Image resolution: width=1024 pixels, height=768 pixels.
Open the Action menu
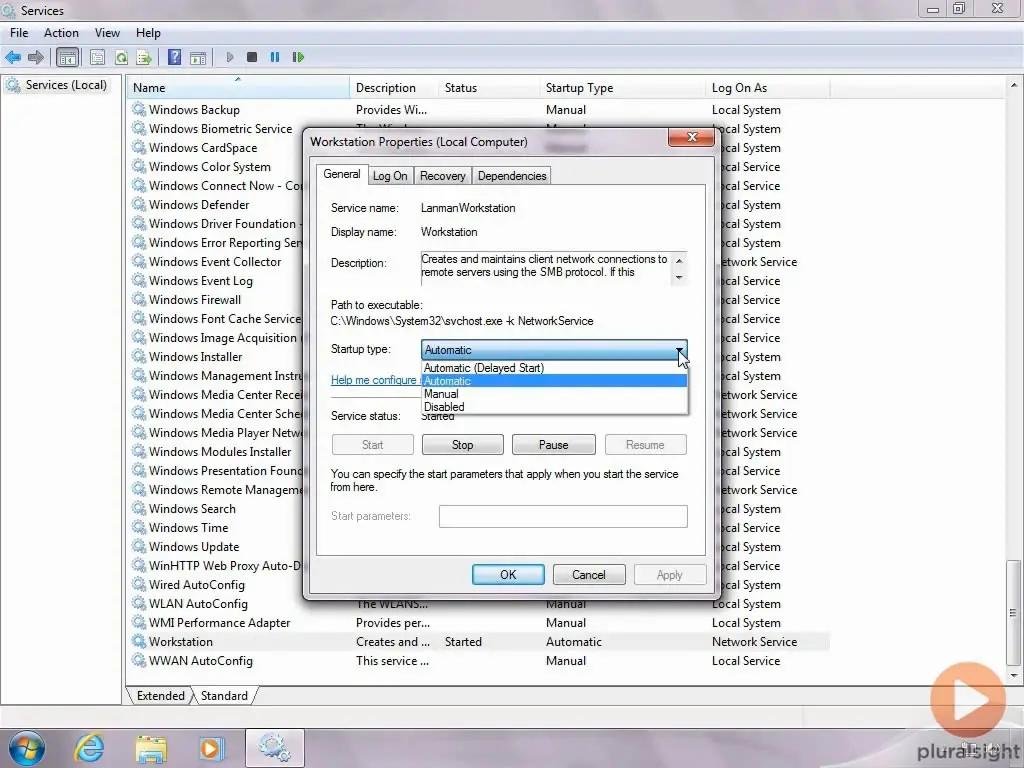(61, 33)
